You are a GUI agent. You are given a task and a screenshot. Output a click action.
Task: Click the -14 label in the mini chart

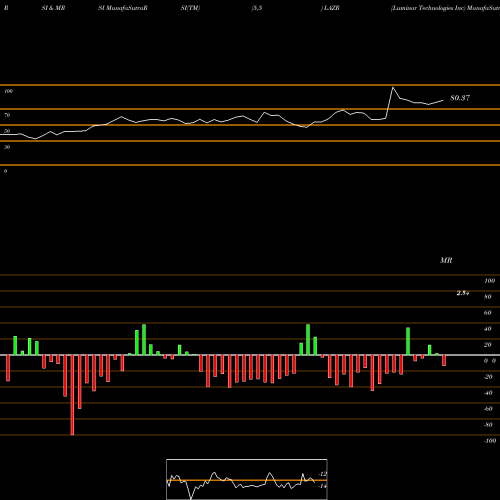[322, 486]
